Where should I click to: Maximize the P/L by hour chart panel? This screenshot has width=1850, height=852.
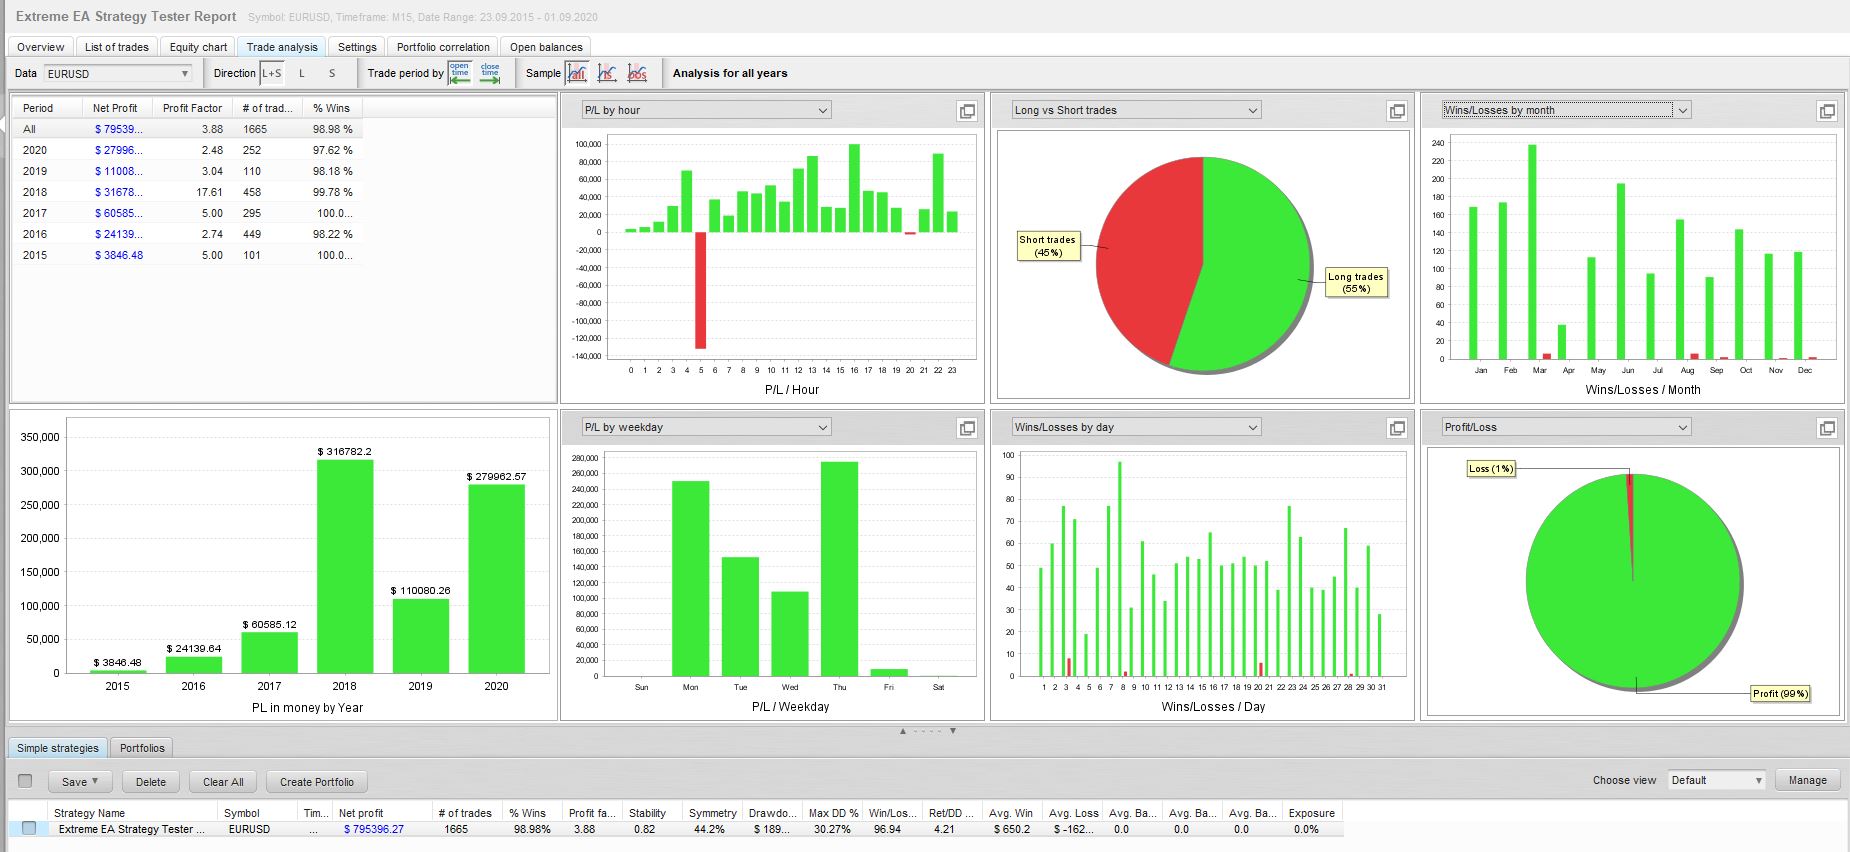tap(967, 111)
